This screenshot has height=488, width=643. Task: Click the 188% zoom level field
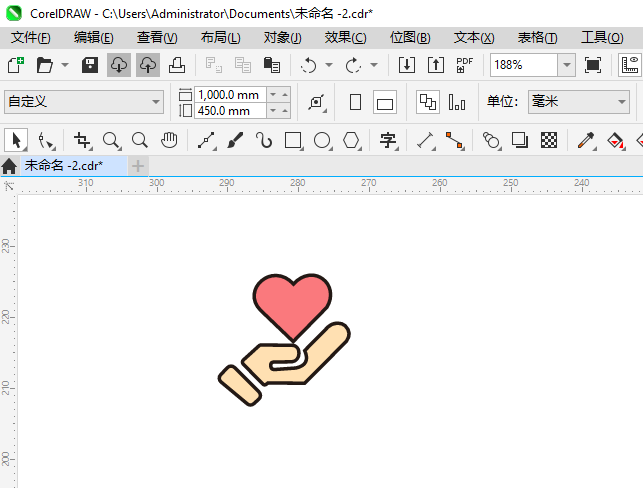click(x=524, y=65)
